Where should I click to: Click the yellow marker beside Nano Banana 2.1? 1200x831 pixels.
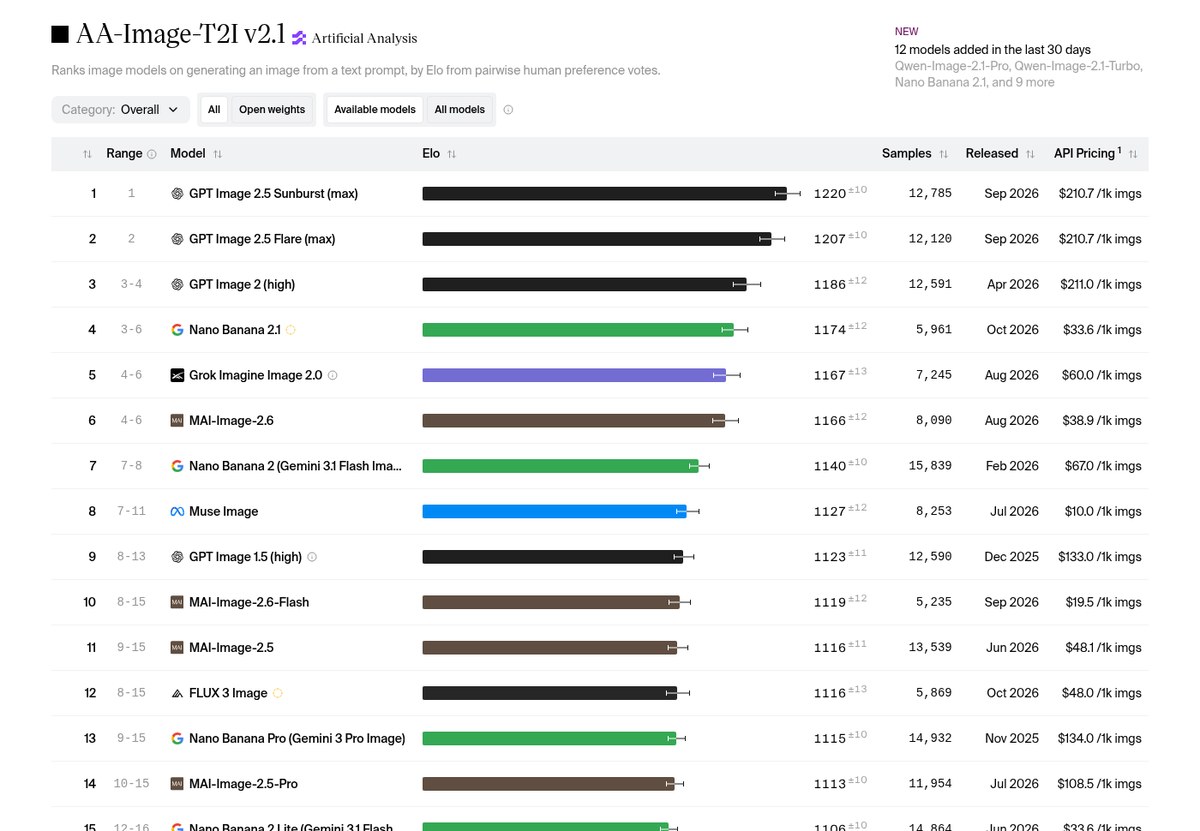pos(291,330)
